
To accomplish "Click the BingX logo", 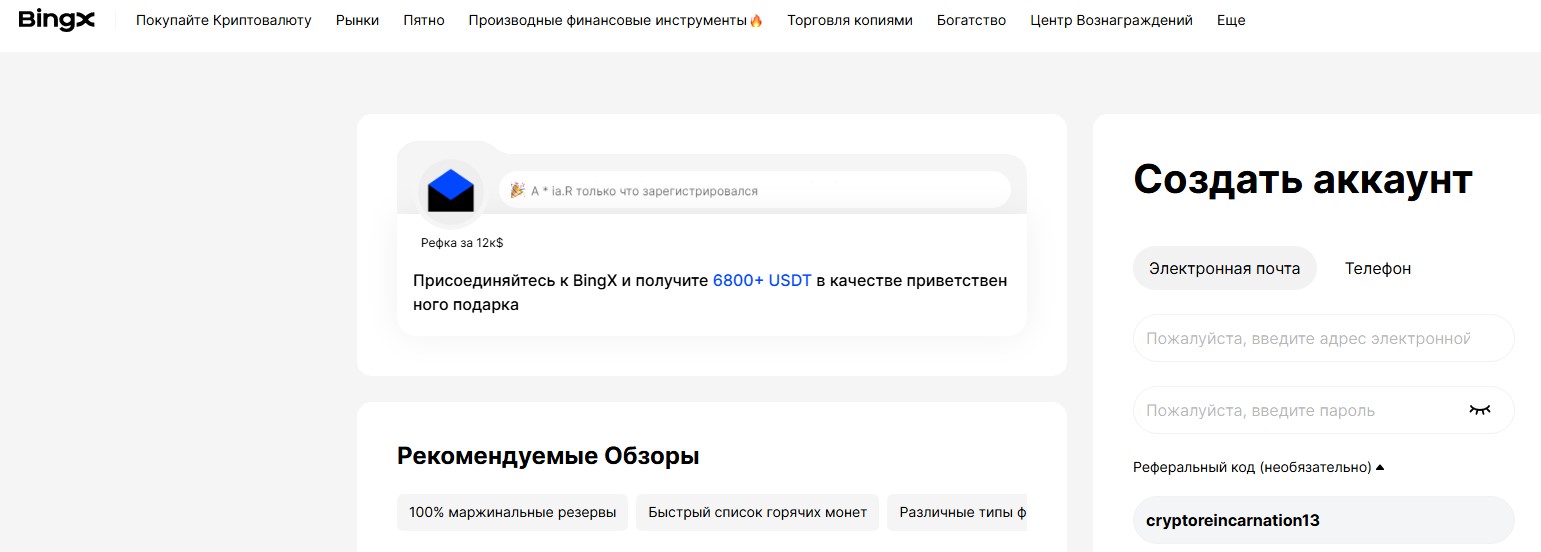I will 57,20.
